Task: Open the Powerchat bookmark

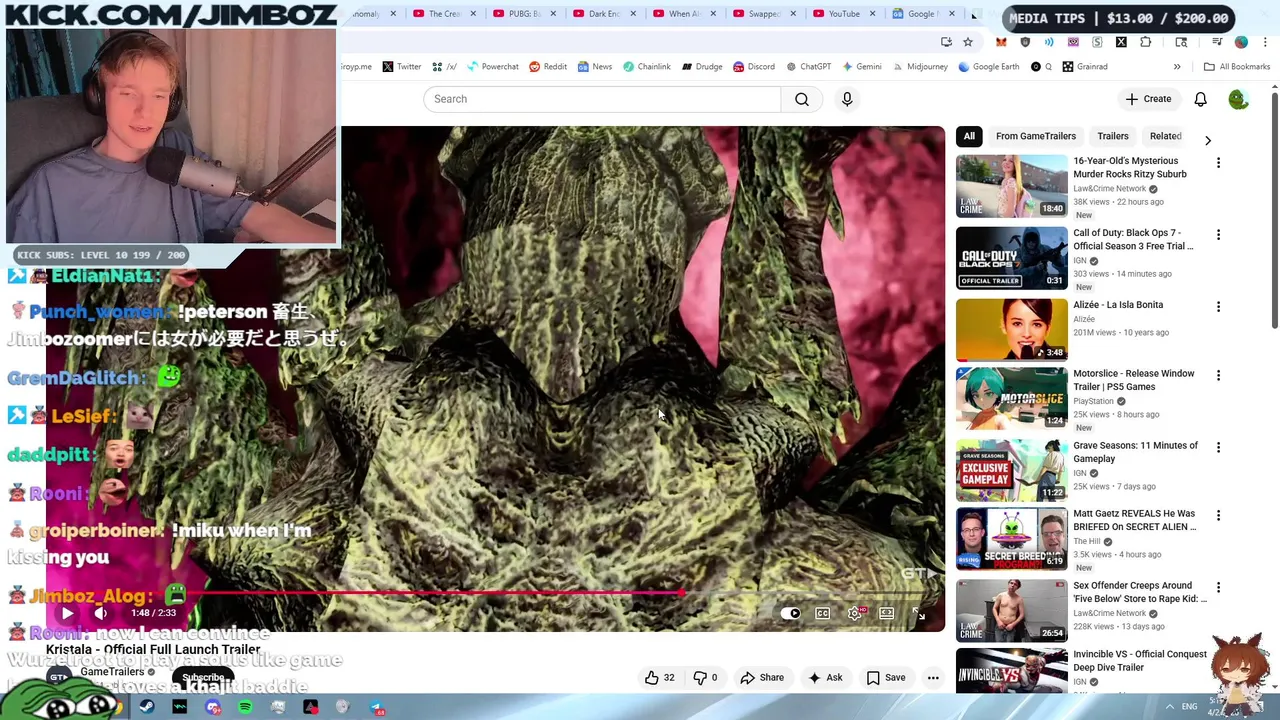Action: [x=491, y=67]
